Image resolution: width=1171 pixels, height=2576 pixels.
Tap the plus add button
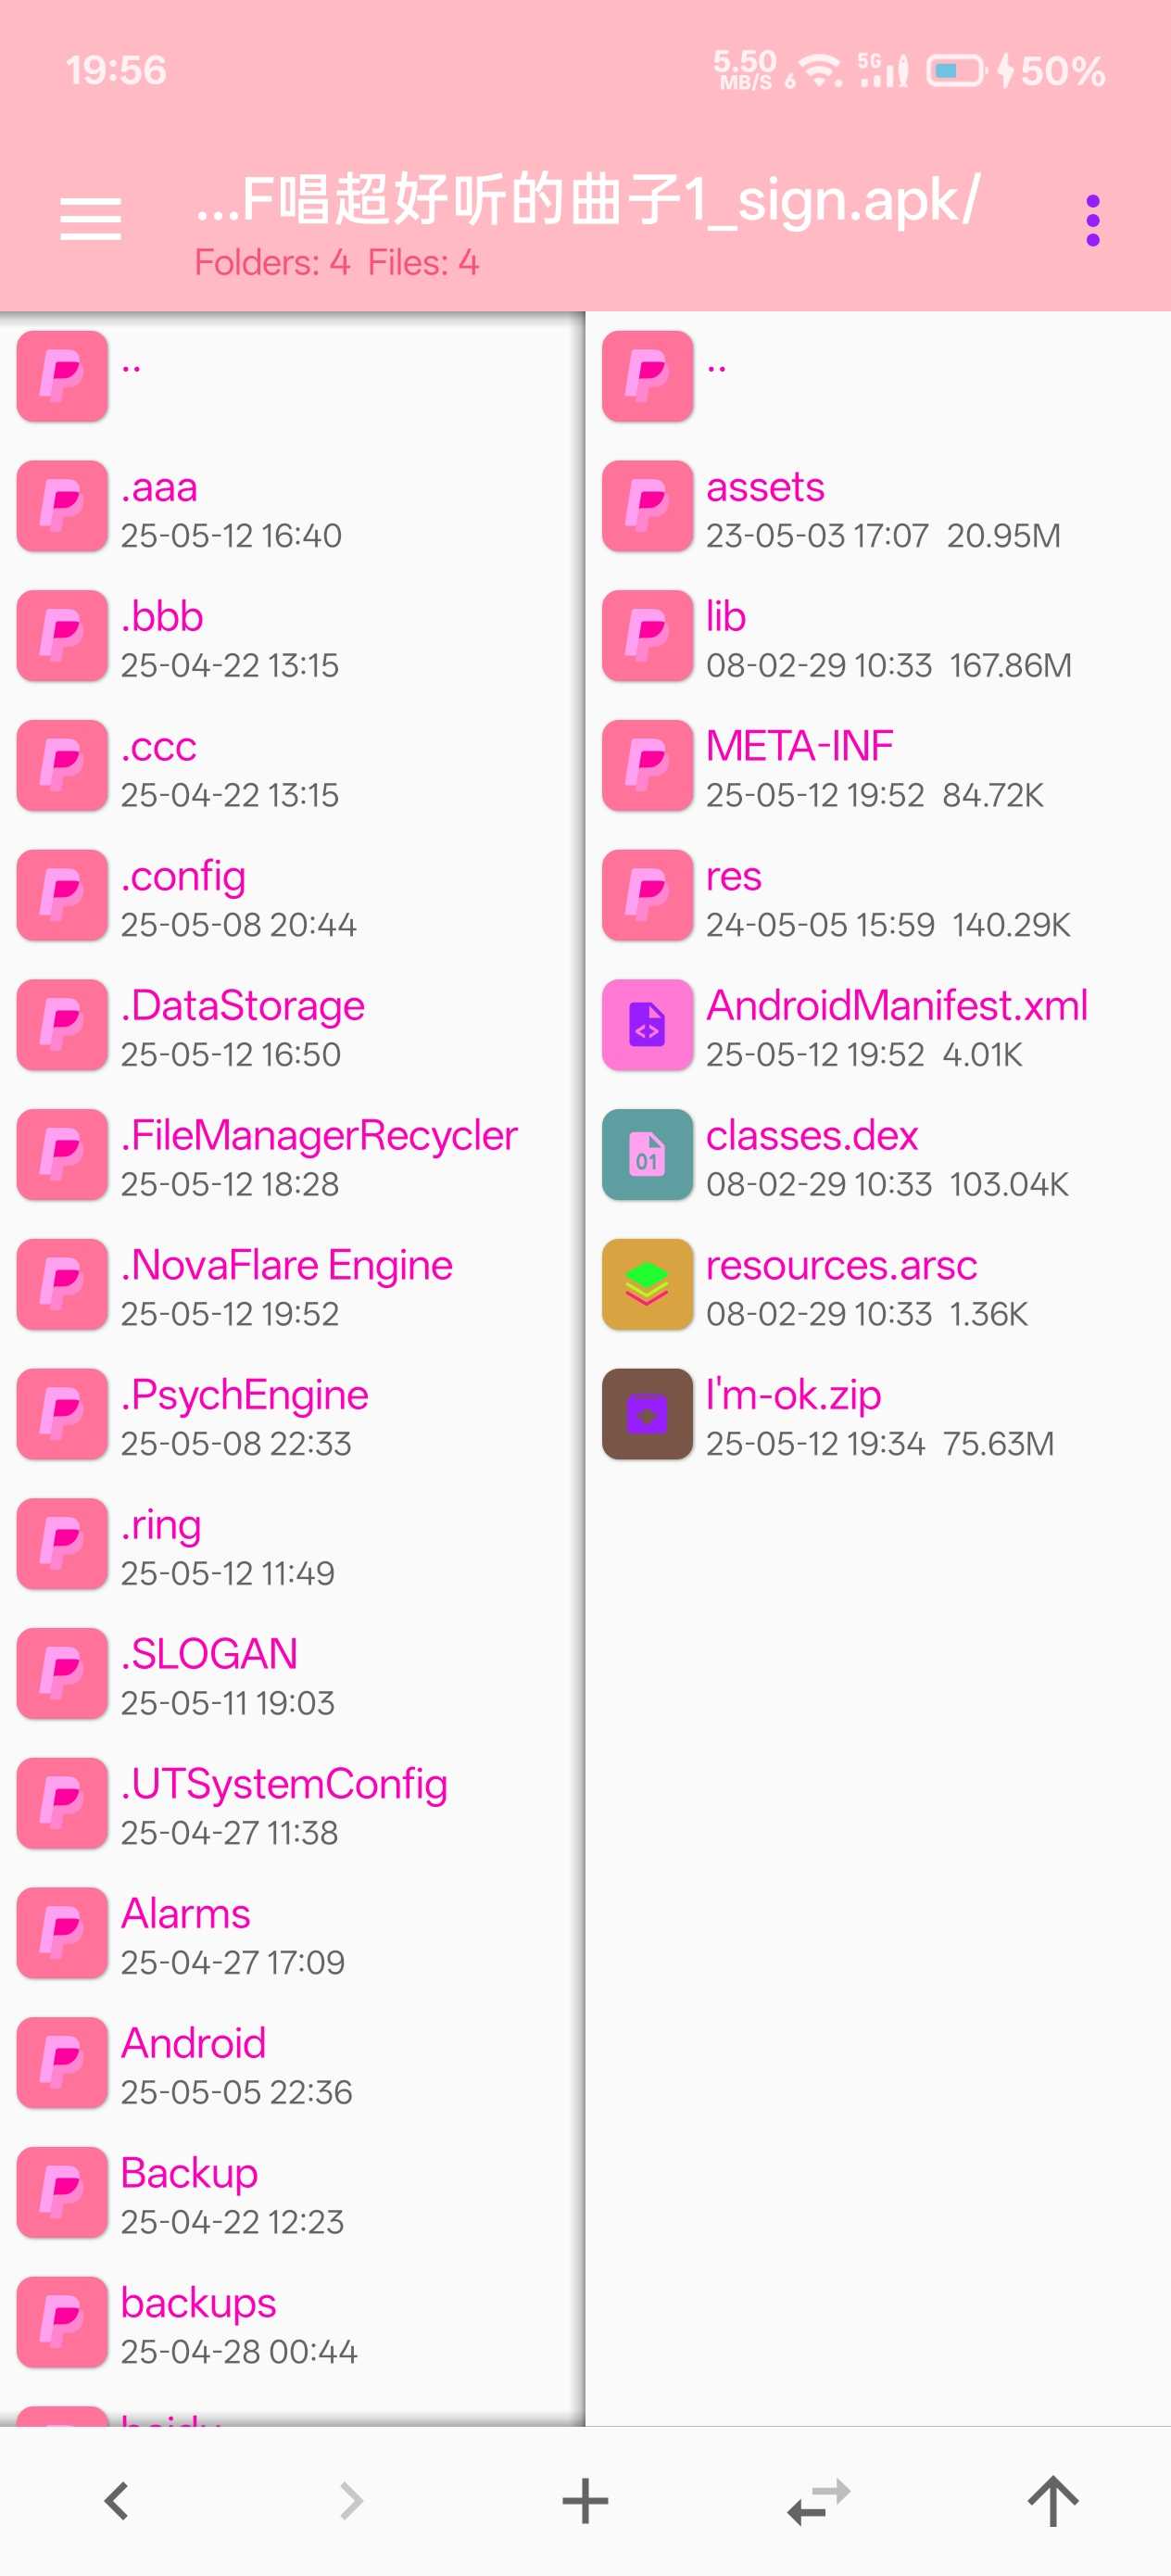pyautogui.click(x=585, y=2501)
